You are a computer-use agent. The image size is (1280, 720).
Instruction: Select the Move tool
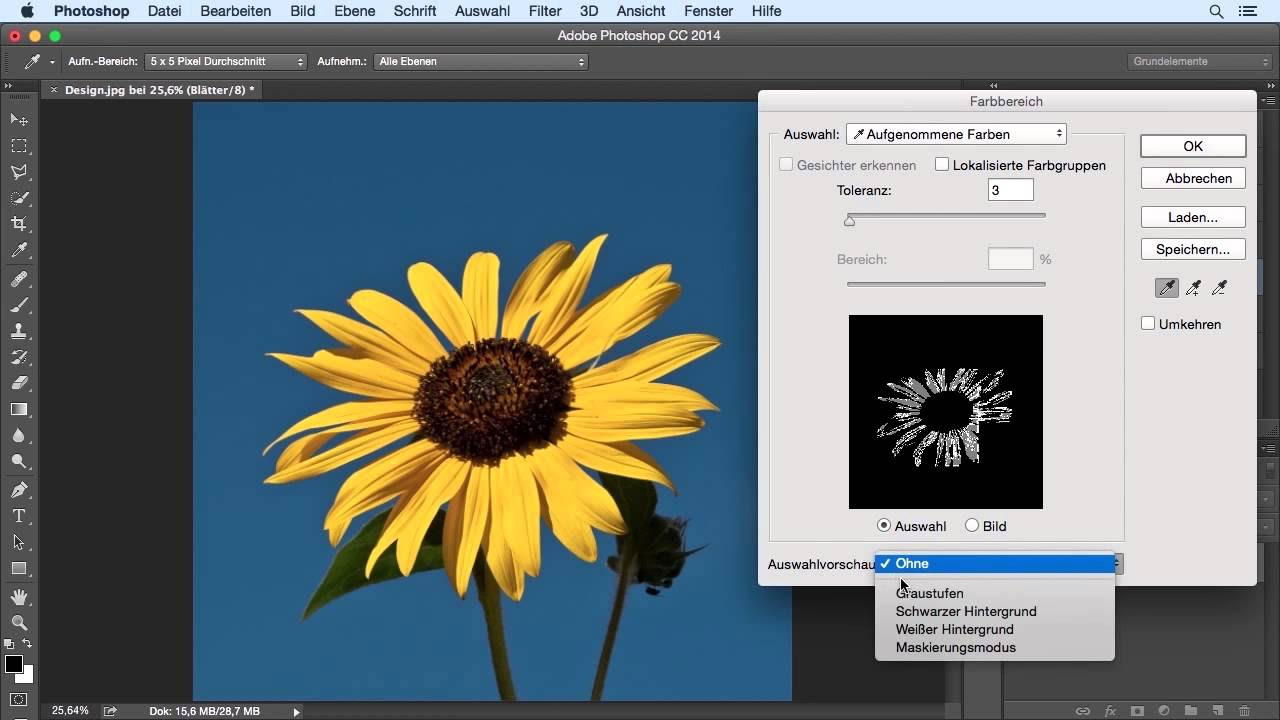click(x=18, y=120)
